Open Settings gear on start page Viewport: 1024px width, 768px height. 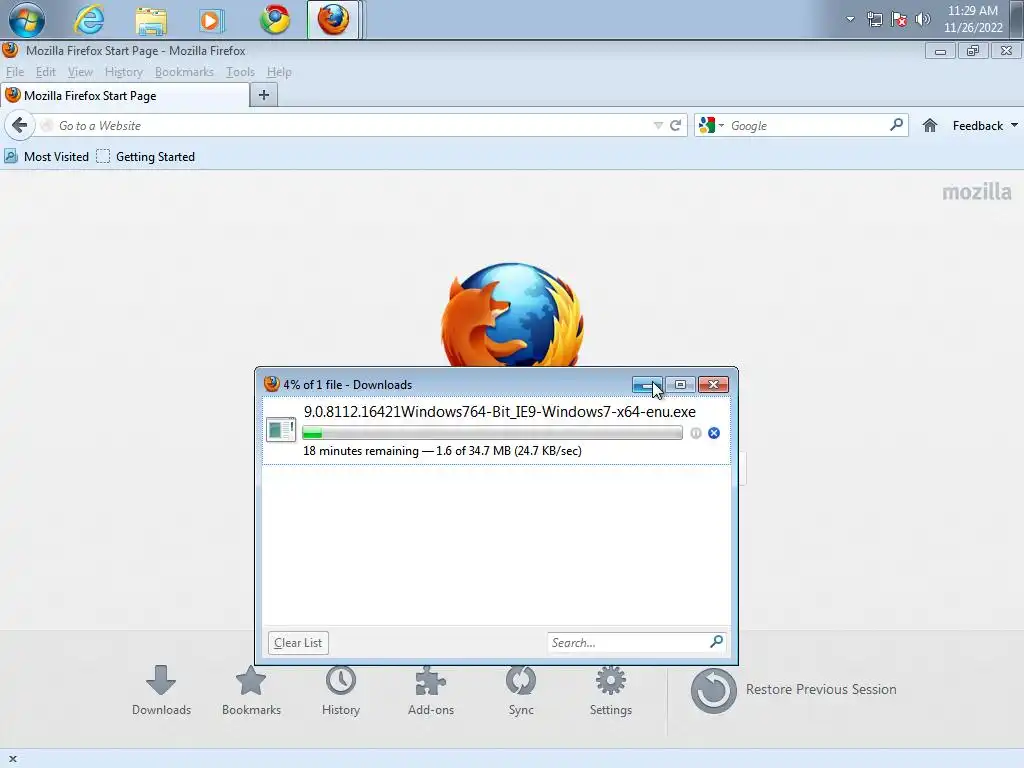(611, 691)
